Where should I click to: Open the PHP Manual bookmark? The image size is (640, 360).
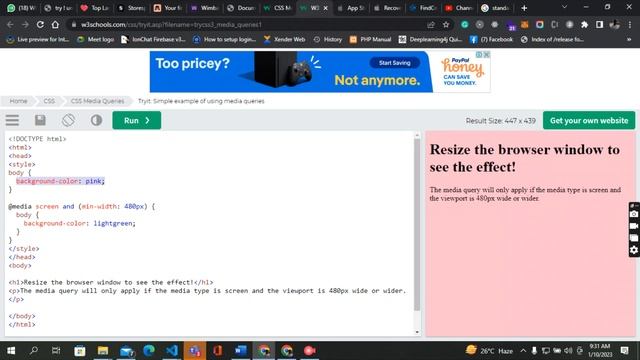tap(371, 40)
